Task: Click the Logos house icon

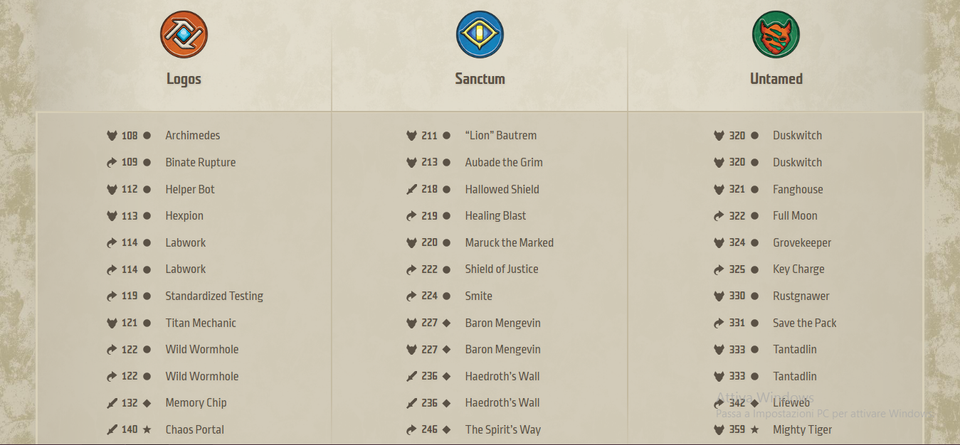Action: 184,35
